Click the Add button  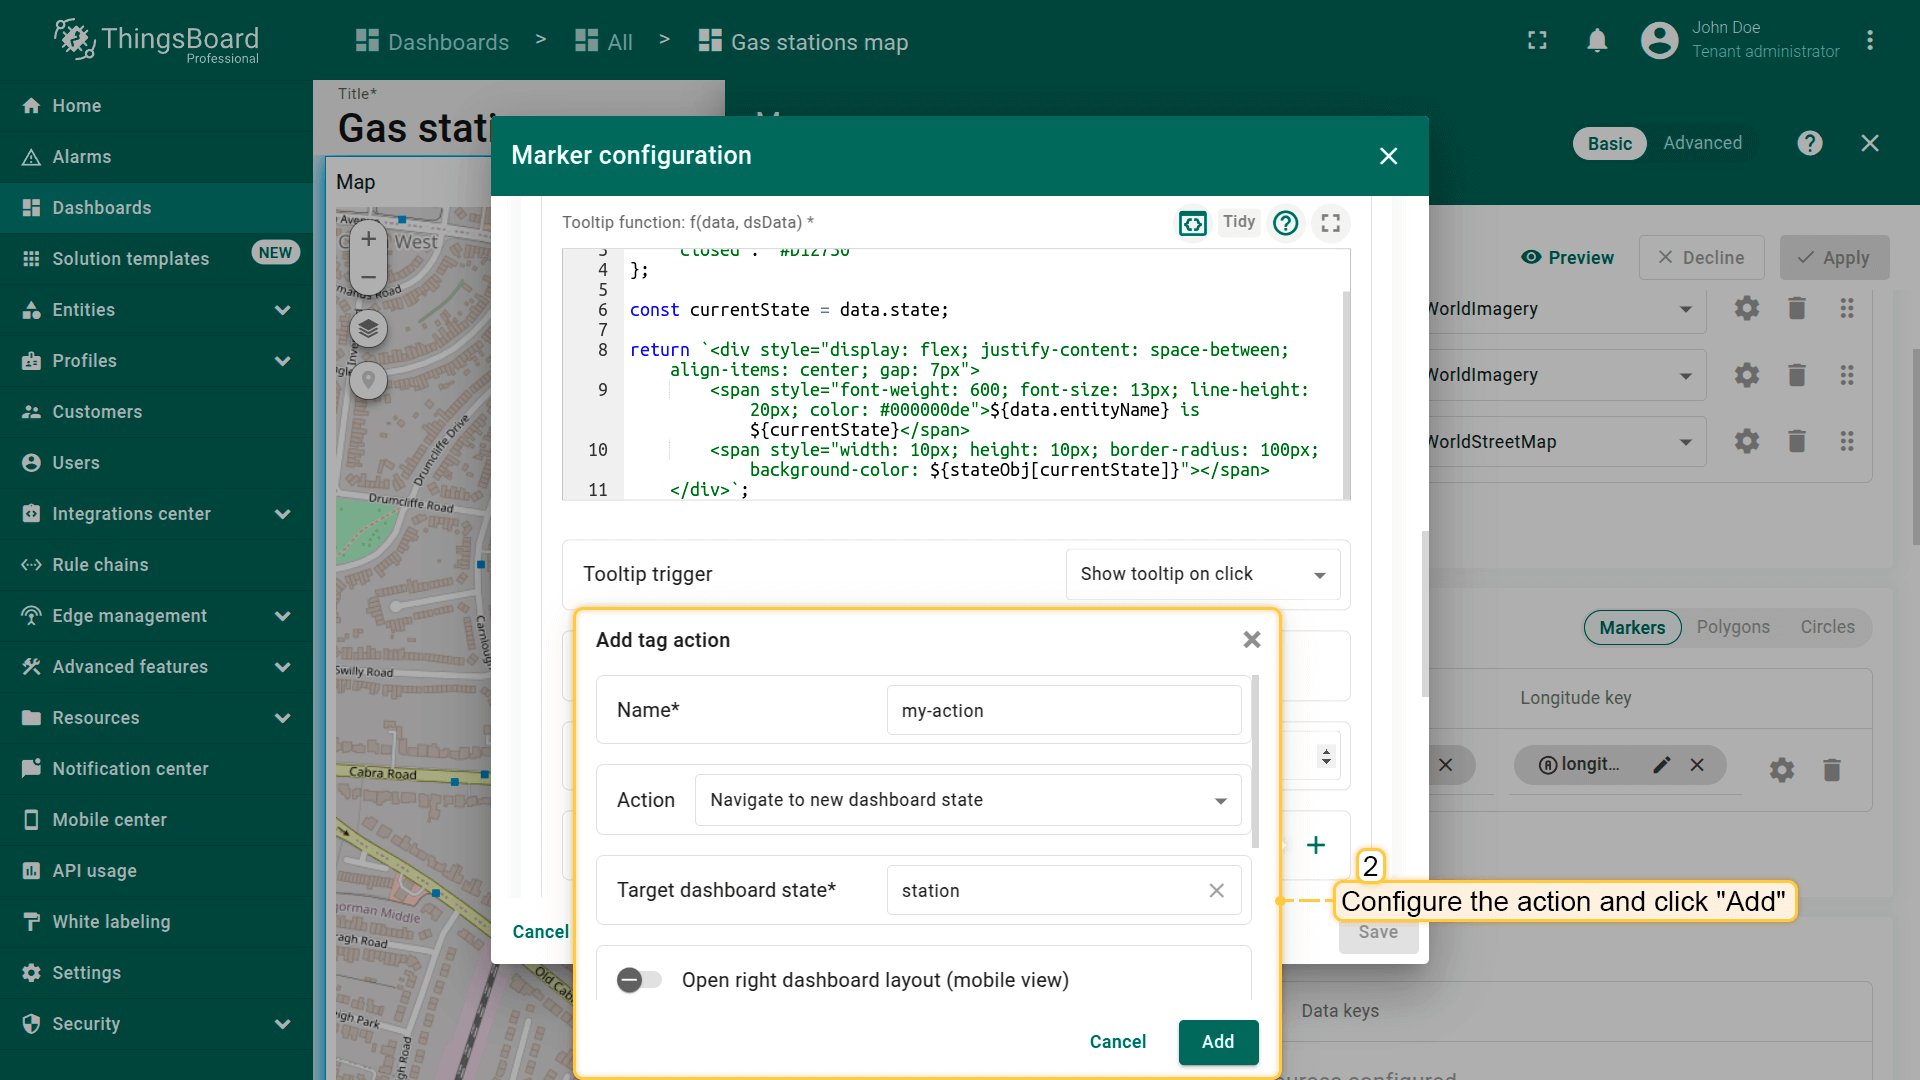pos(1217,1042)
